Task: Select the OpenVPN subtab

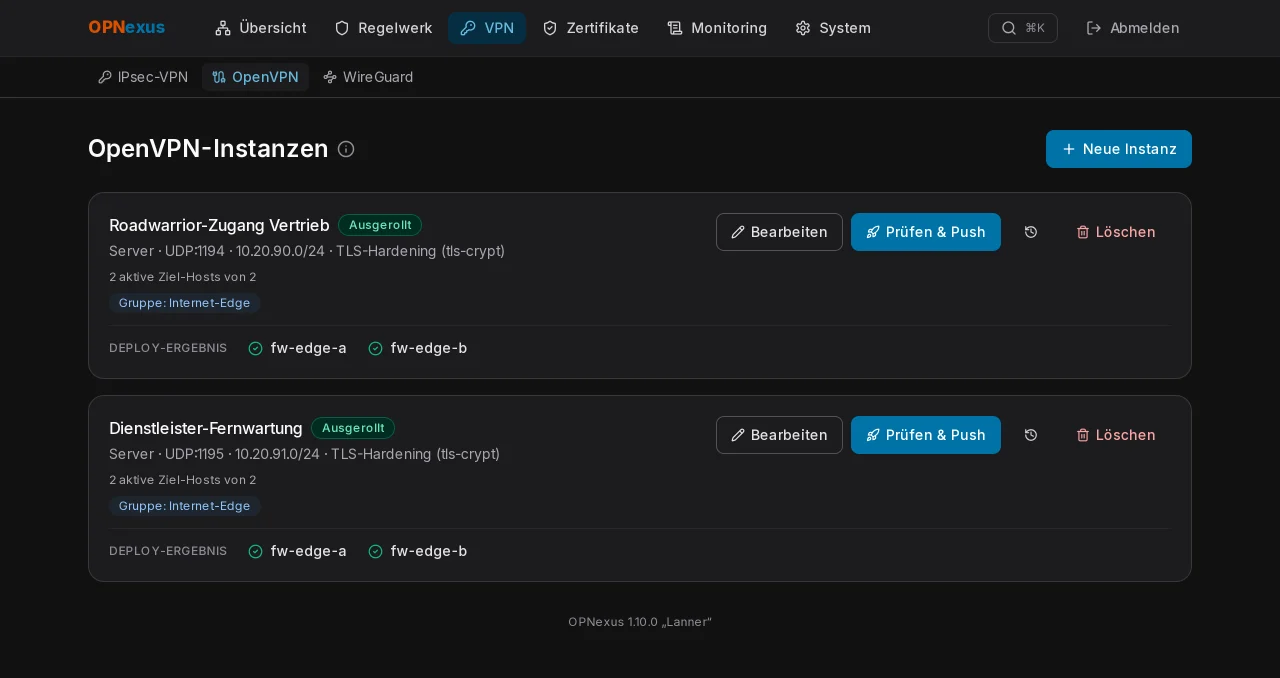Action: 255,77
